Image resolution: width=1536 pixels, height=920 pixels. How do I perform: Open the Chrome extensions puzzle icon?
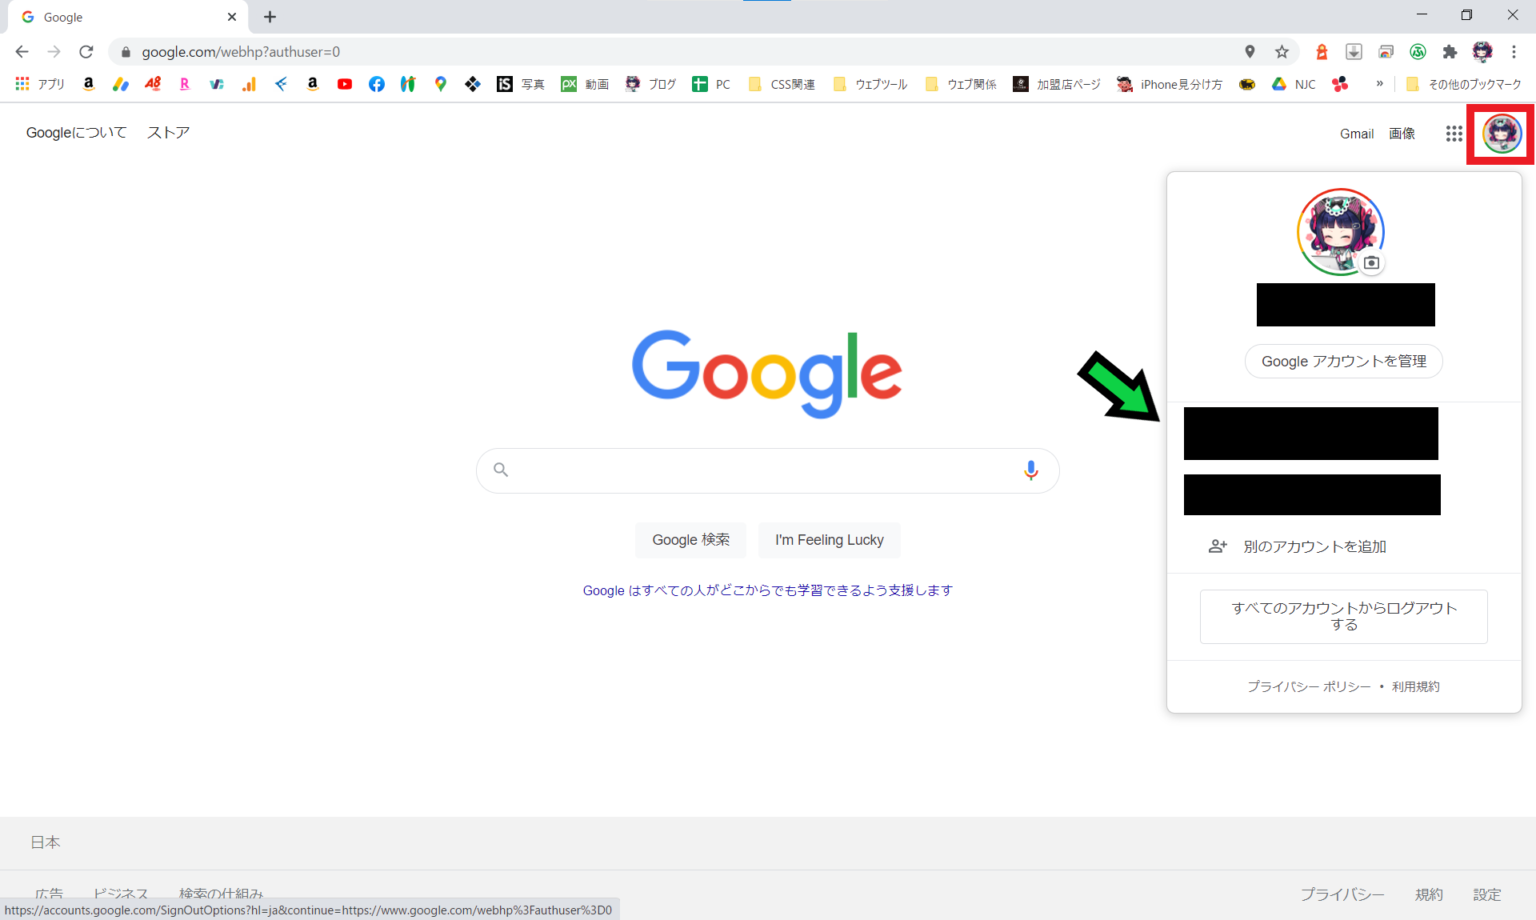click(x=1450, y=52)
